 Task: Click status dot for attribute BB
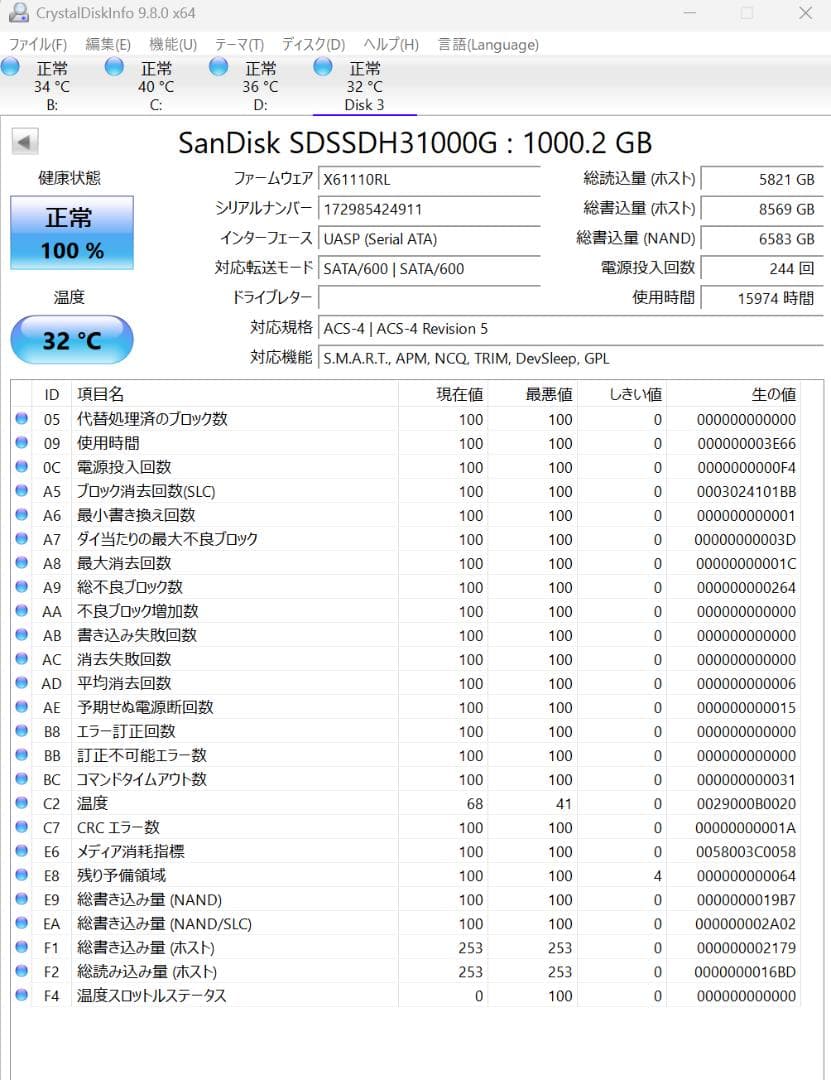[21, 755]
